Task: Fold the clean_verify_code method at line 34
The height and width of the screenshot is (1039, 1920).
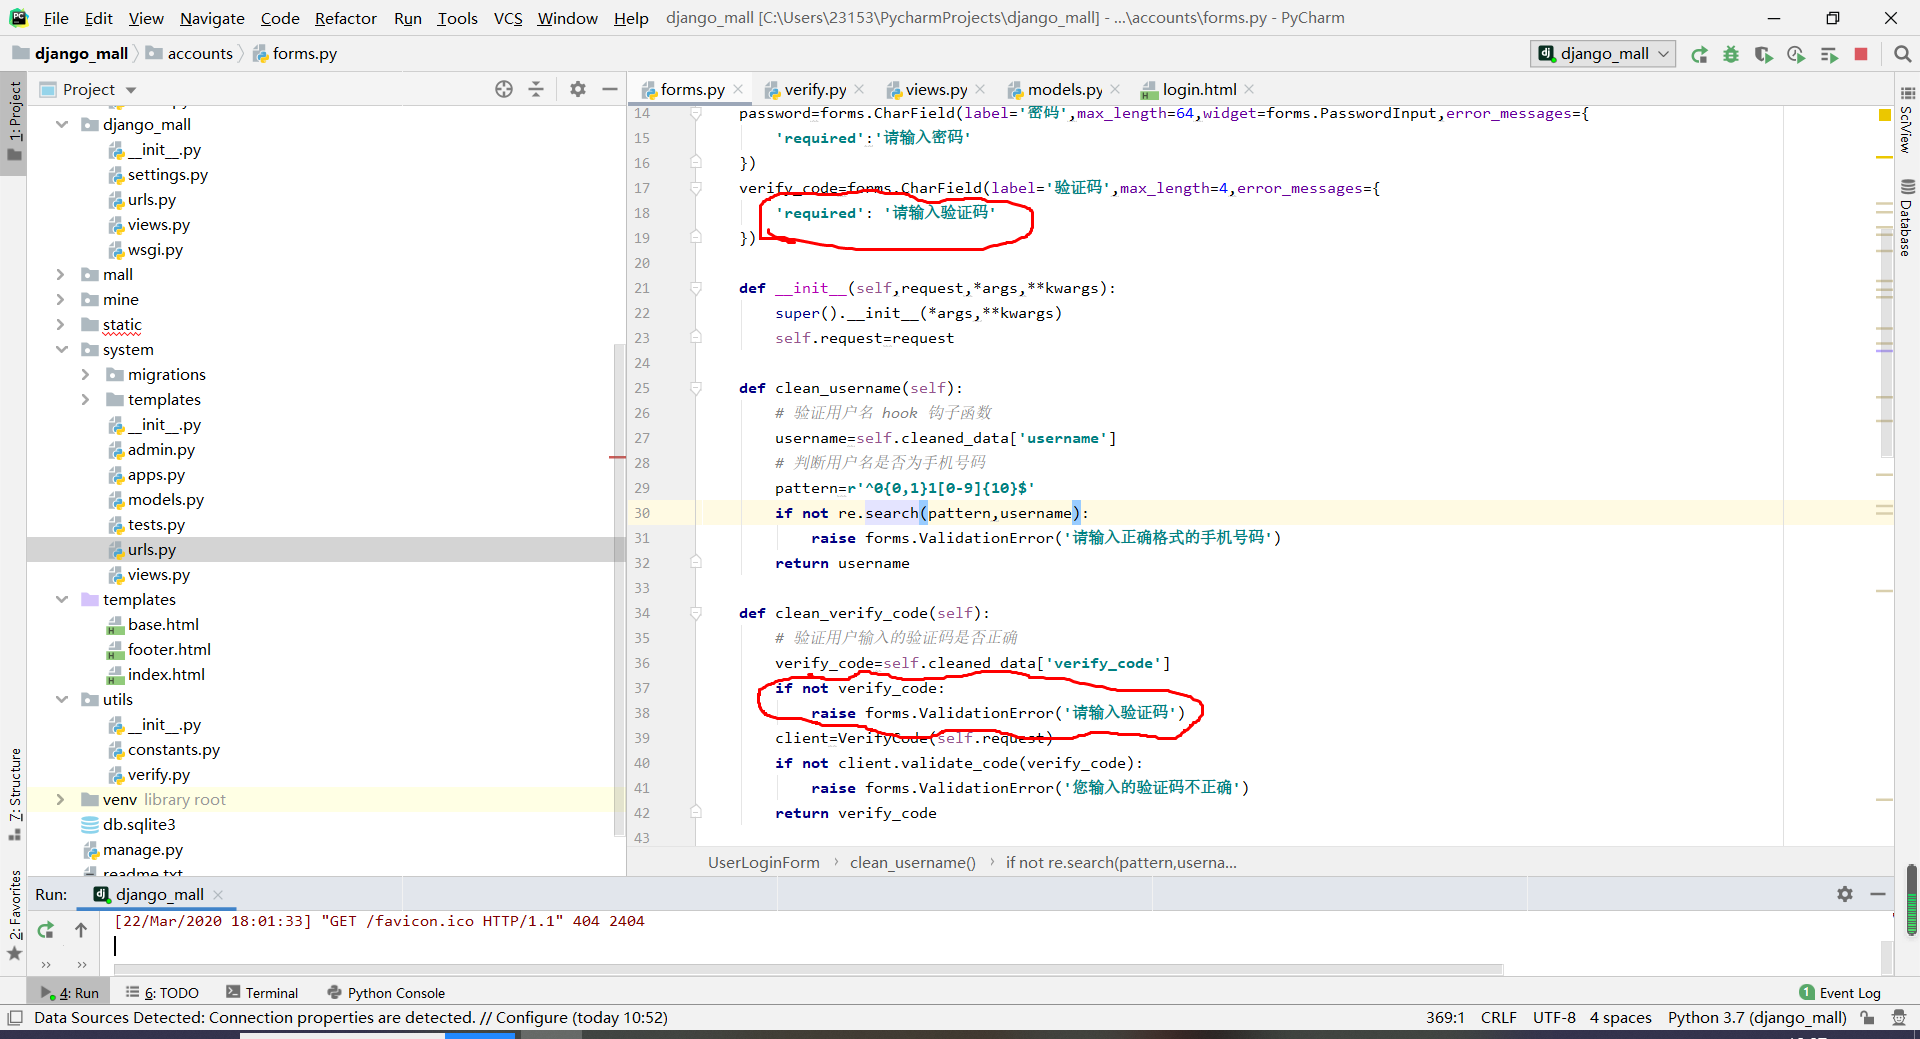Action: pos(696,613)
